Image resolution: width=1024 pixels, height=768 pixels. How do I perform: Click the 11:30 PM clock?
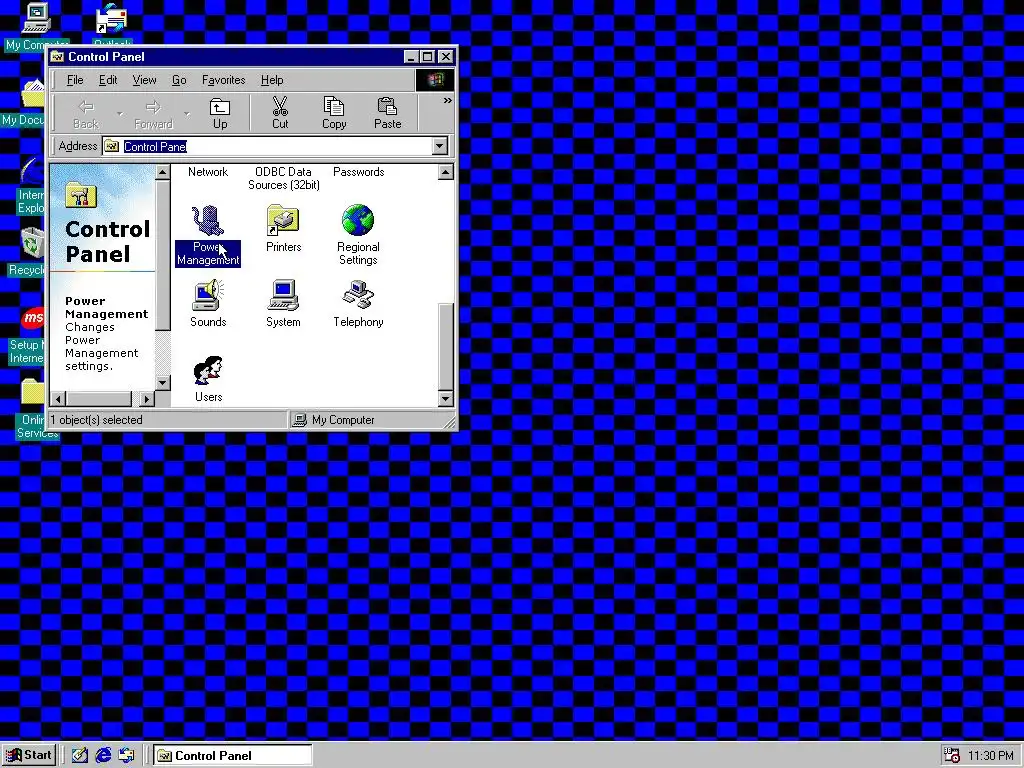click(x=991, y=756)
